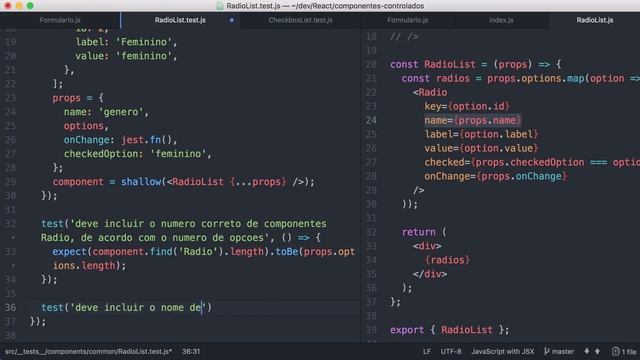Click "export { RadioList };" line
The width and height of the screenshot is (640, 360).
(x=449, y=330)
